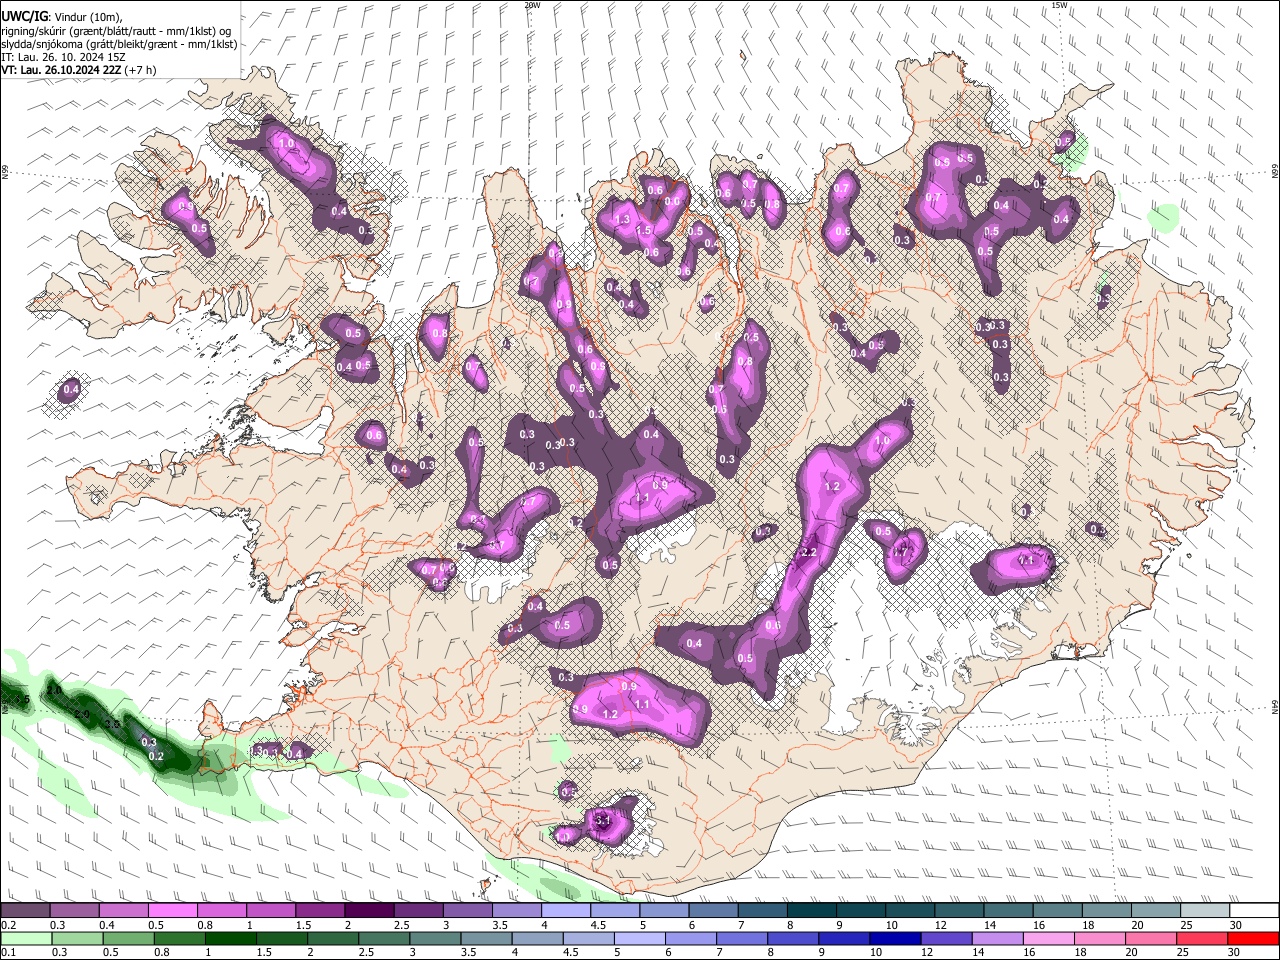Pick the bright red swatch above 30, lower scale
This screenshot has height=960, width=1280.
(1253, 938)
